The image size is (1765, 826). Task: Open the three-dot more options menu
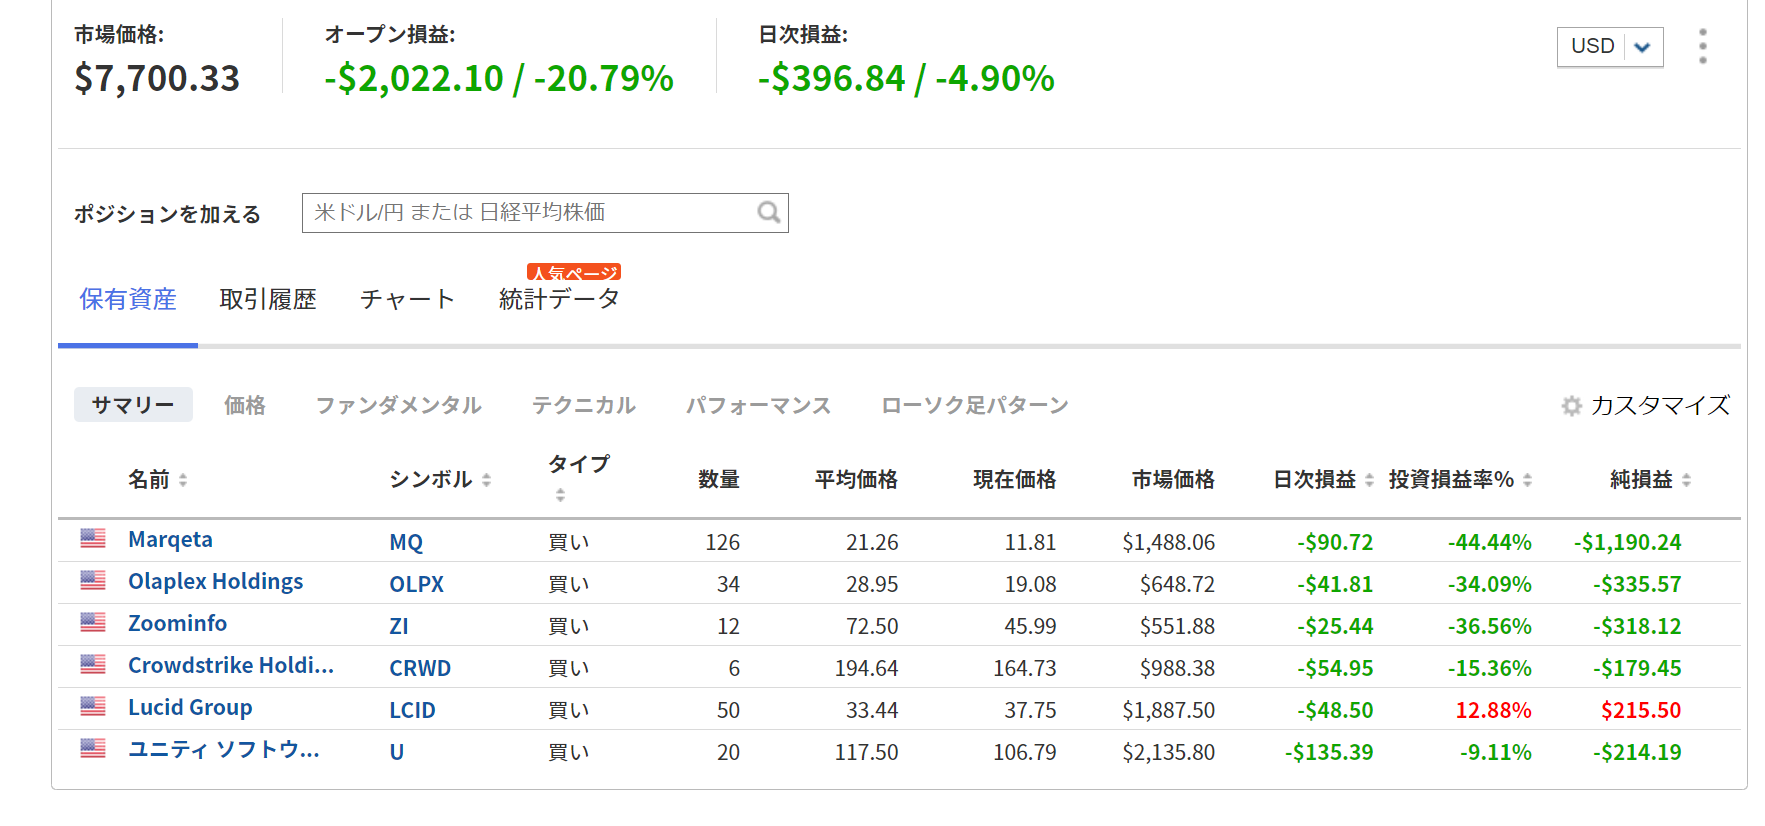pos(1702,46)
